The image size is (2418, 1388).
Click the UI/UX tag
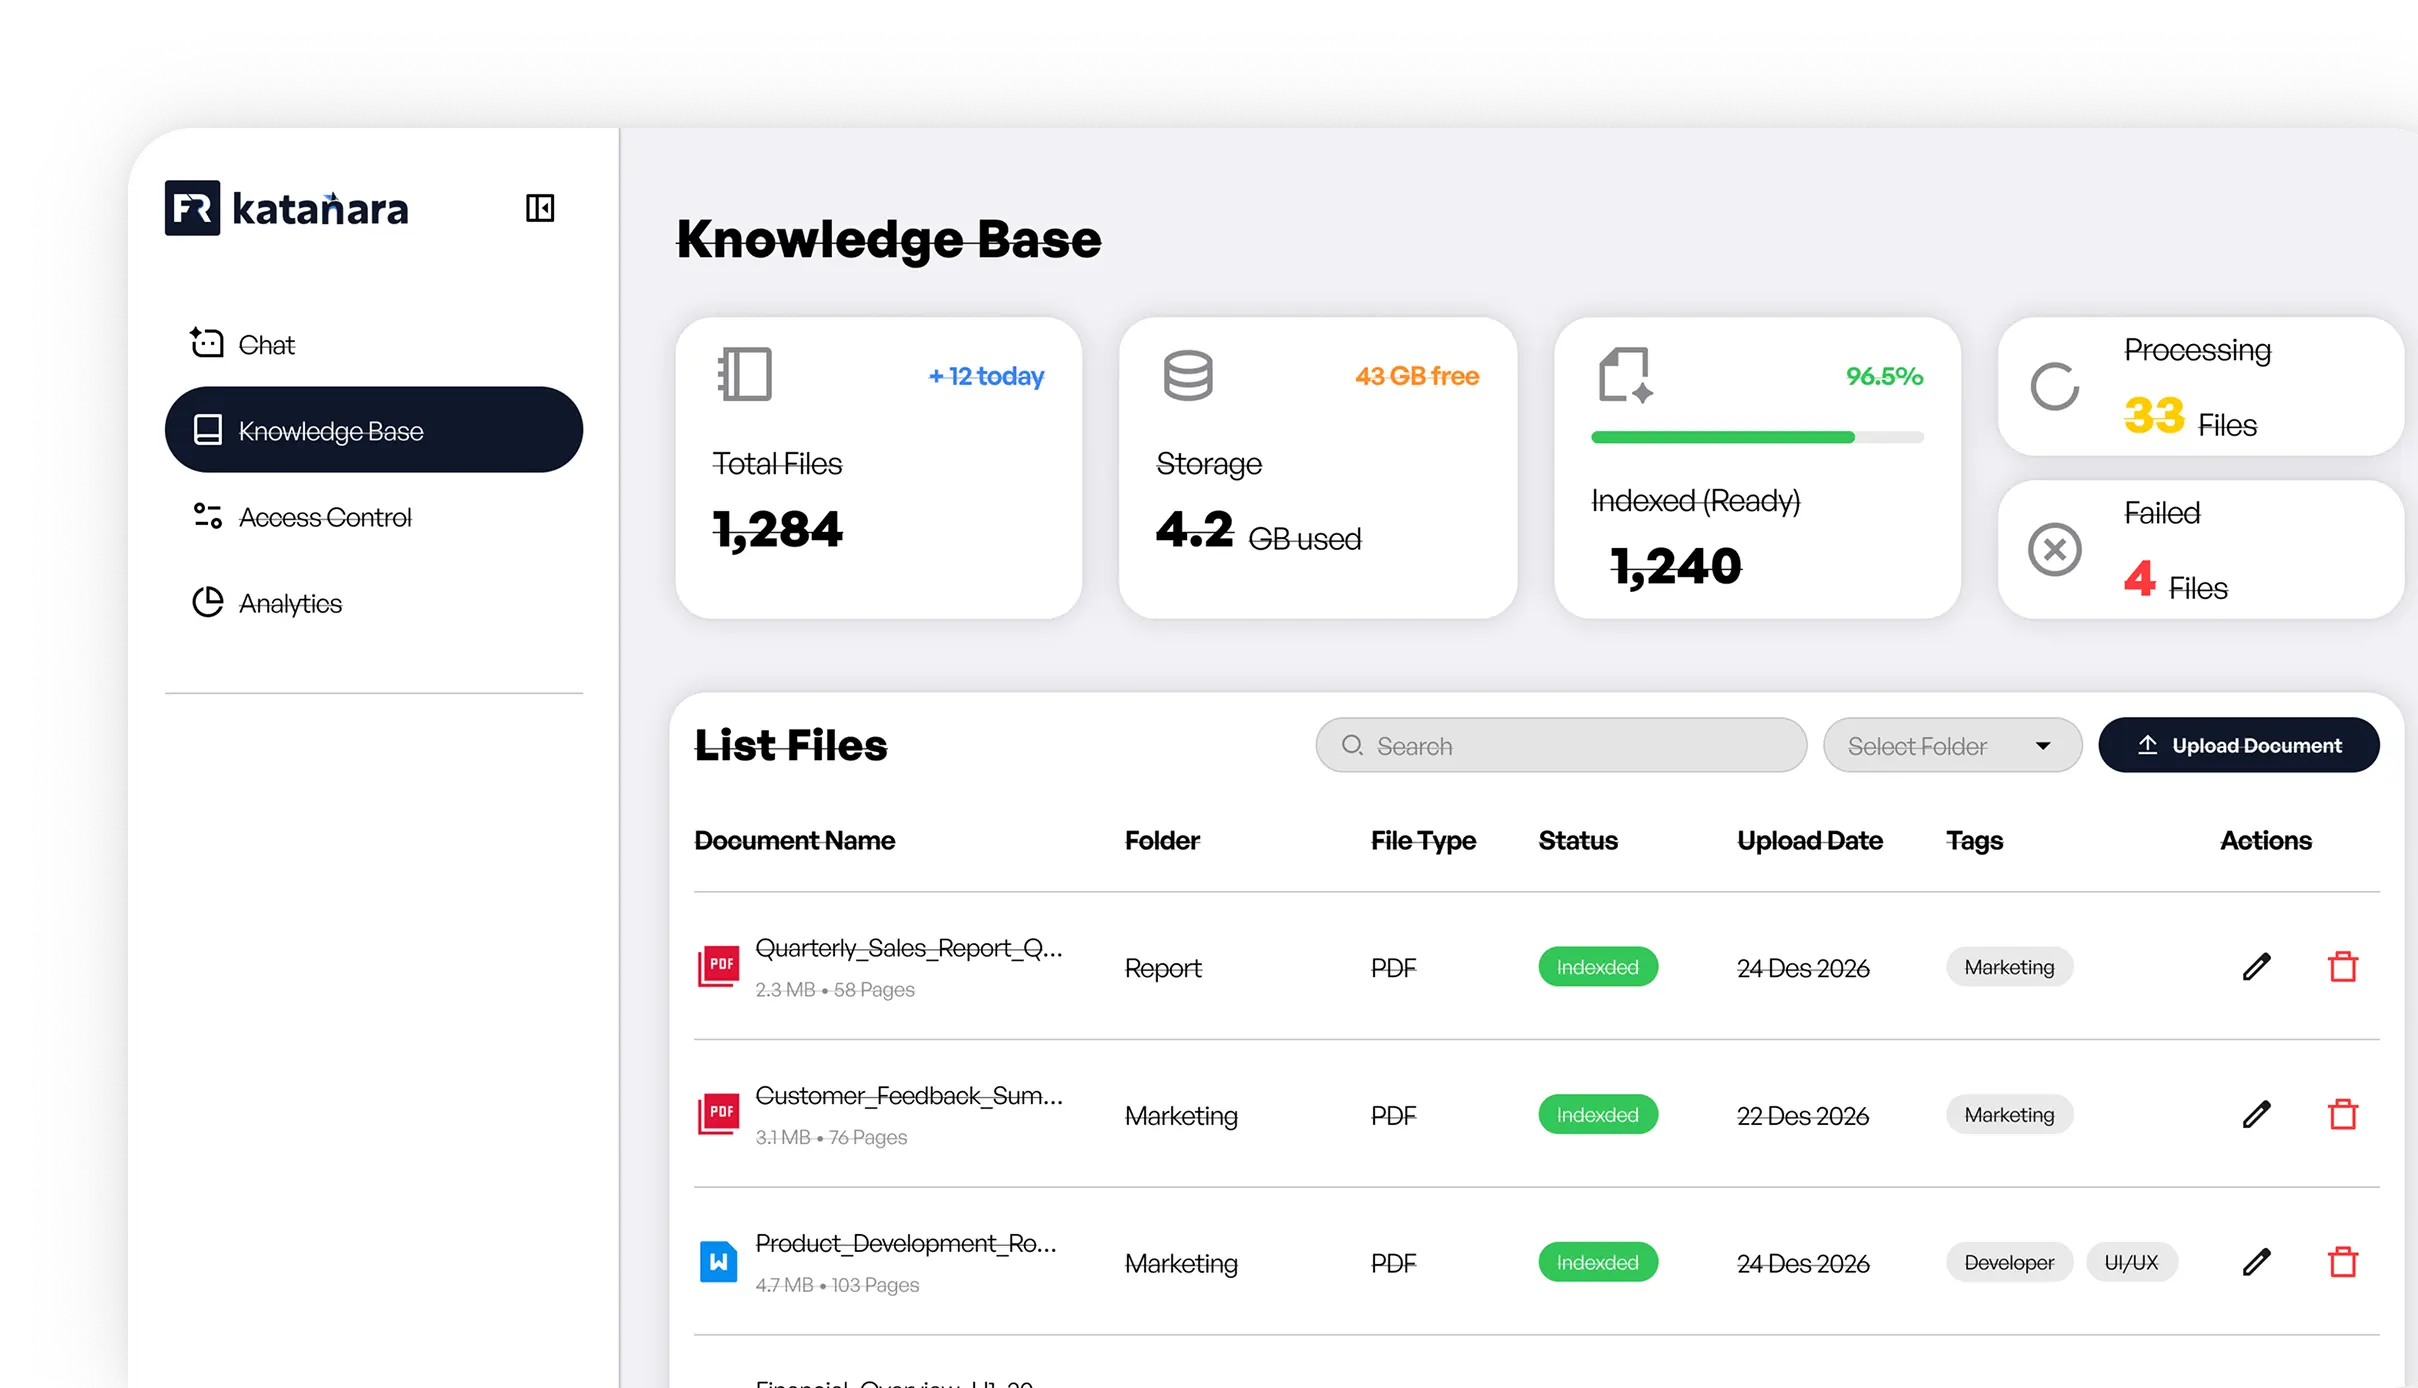click(2131, 1262)
